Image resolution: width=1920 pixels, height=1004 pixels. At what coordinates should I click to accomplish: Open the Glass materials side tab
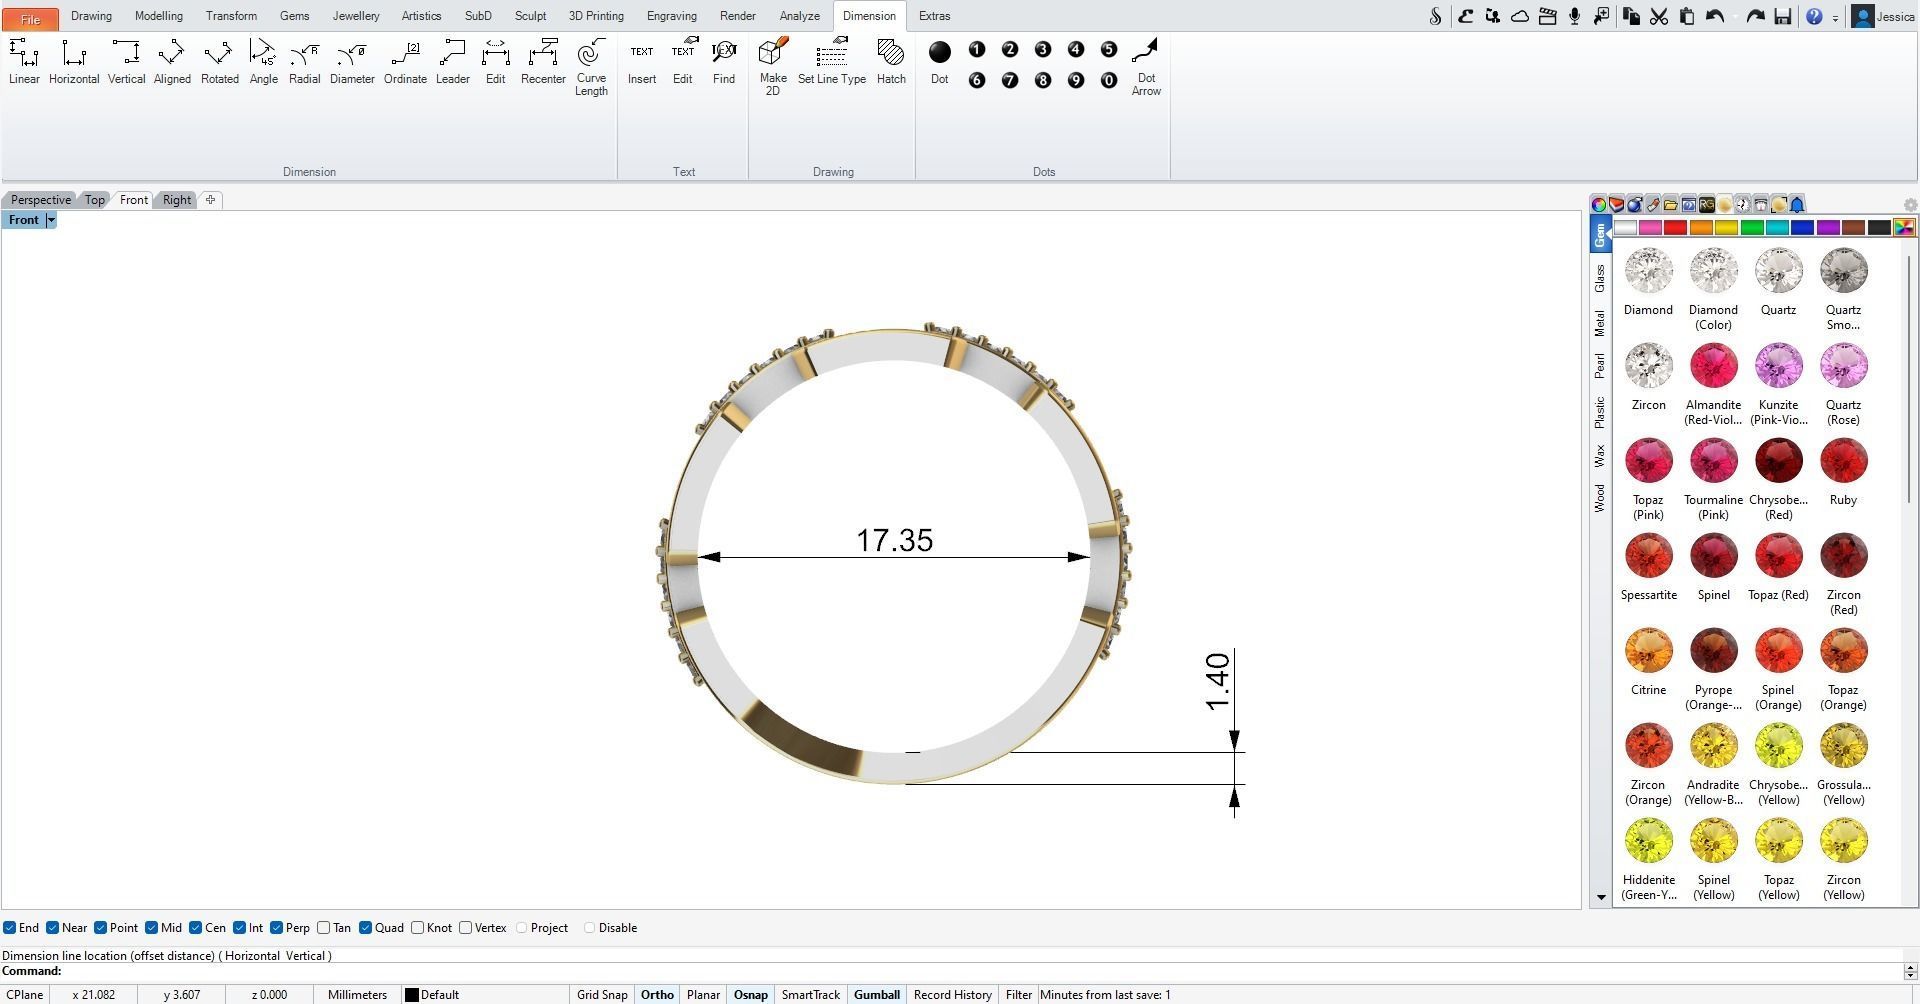coord(1600,278)
